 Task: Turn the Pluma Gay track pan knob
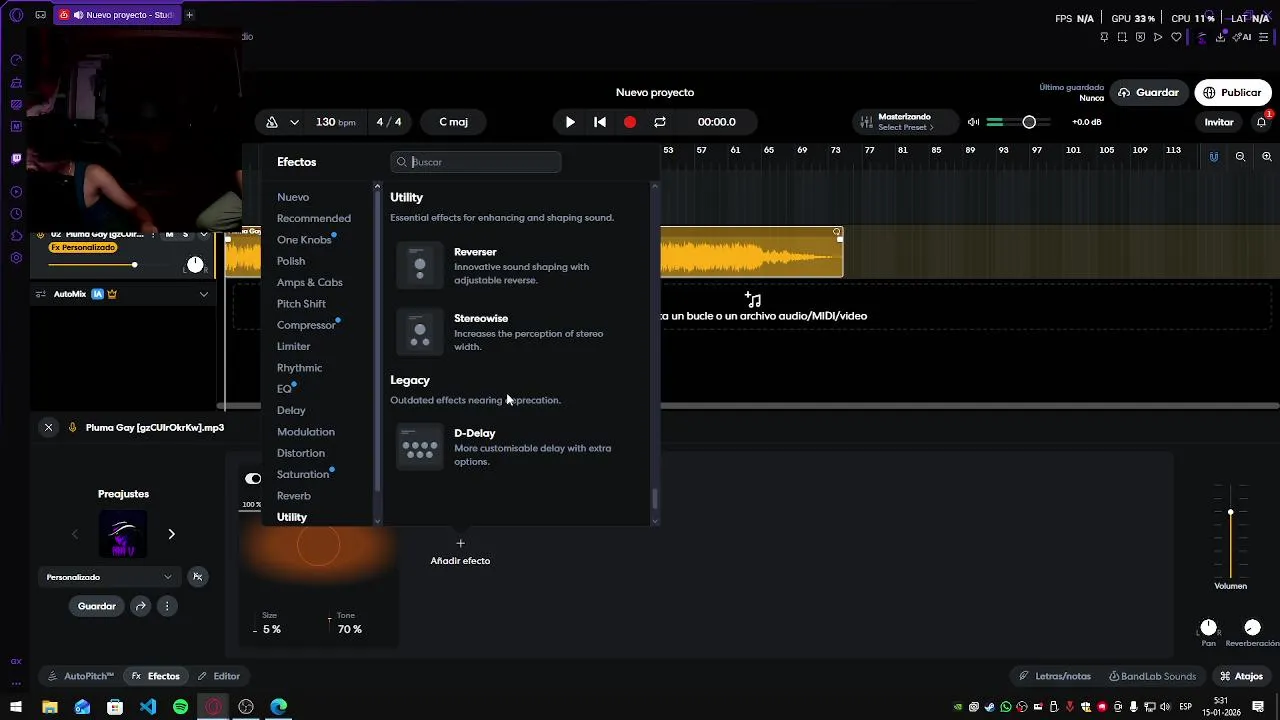coord(195,265)
